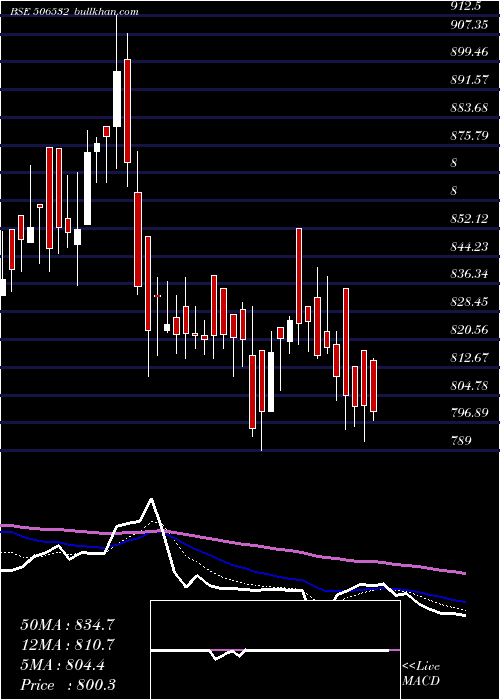Click the last red candlestick on the right
This screenshot has height=700, width=500.
pyautogui.click(x=374, y=386)
